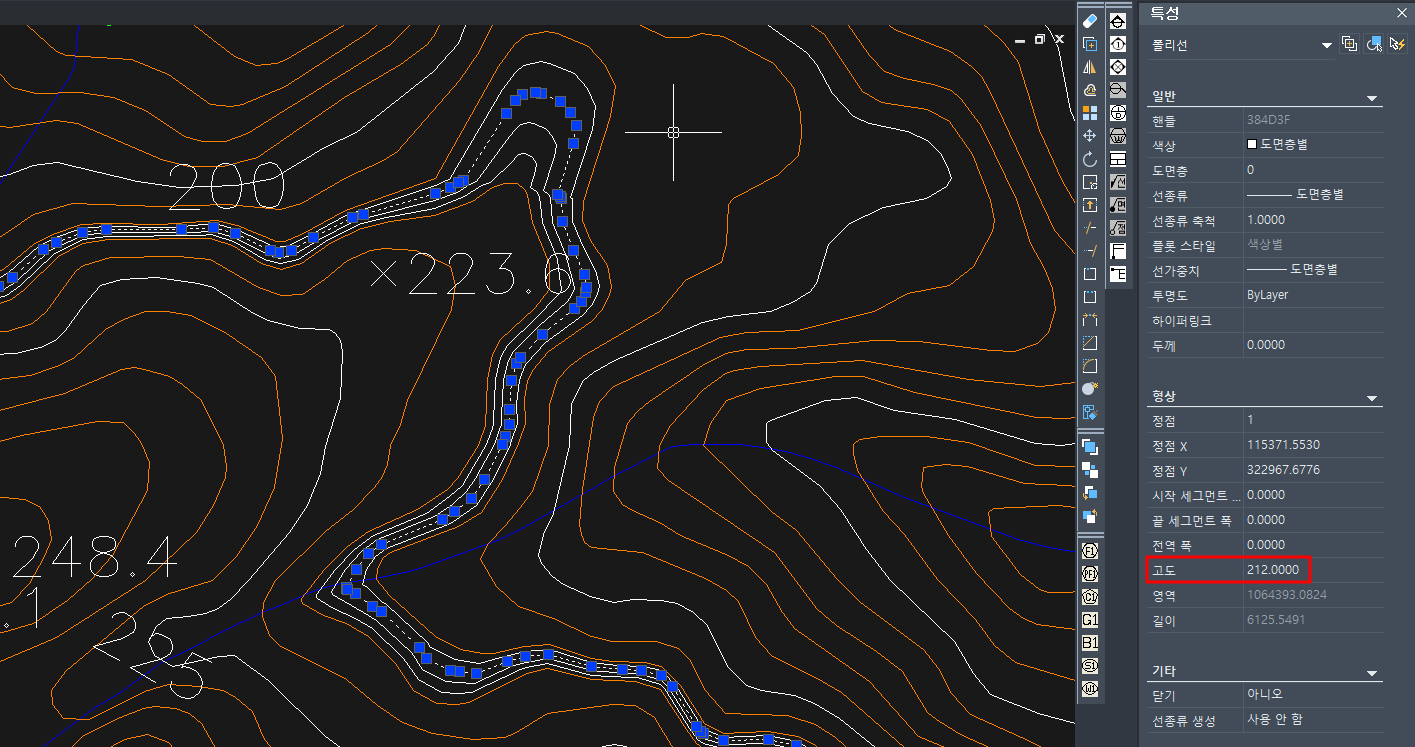Select the Array tool

click(x=1090, y=113)
